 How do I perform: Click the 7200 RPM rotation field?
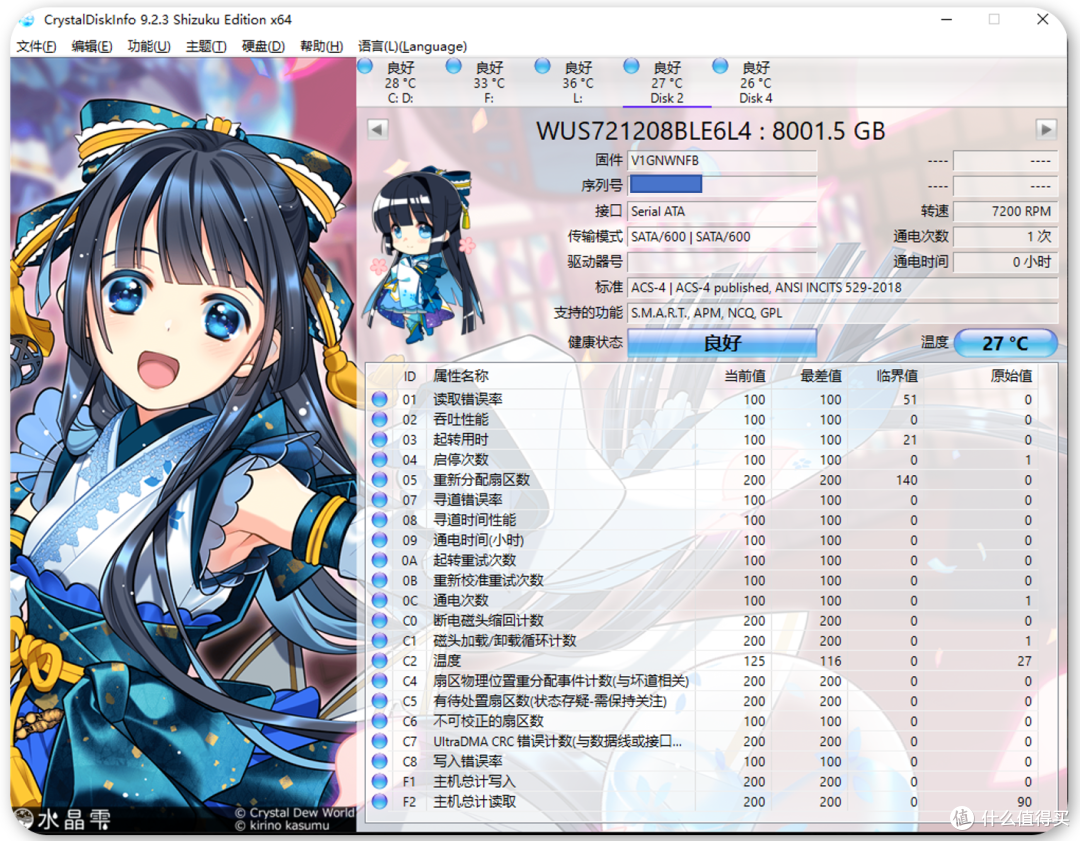pos(1005,211)
